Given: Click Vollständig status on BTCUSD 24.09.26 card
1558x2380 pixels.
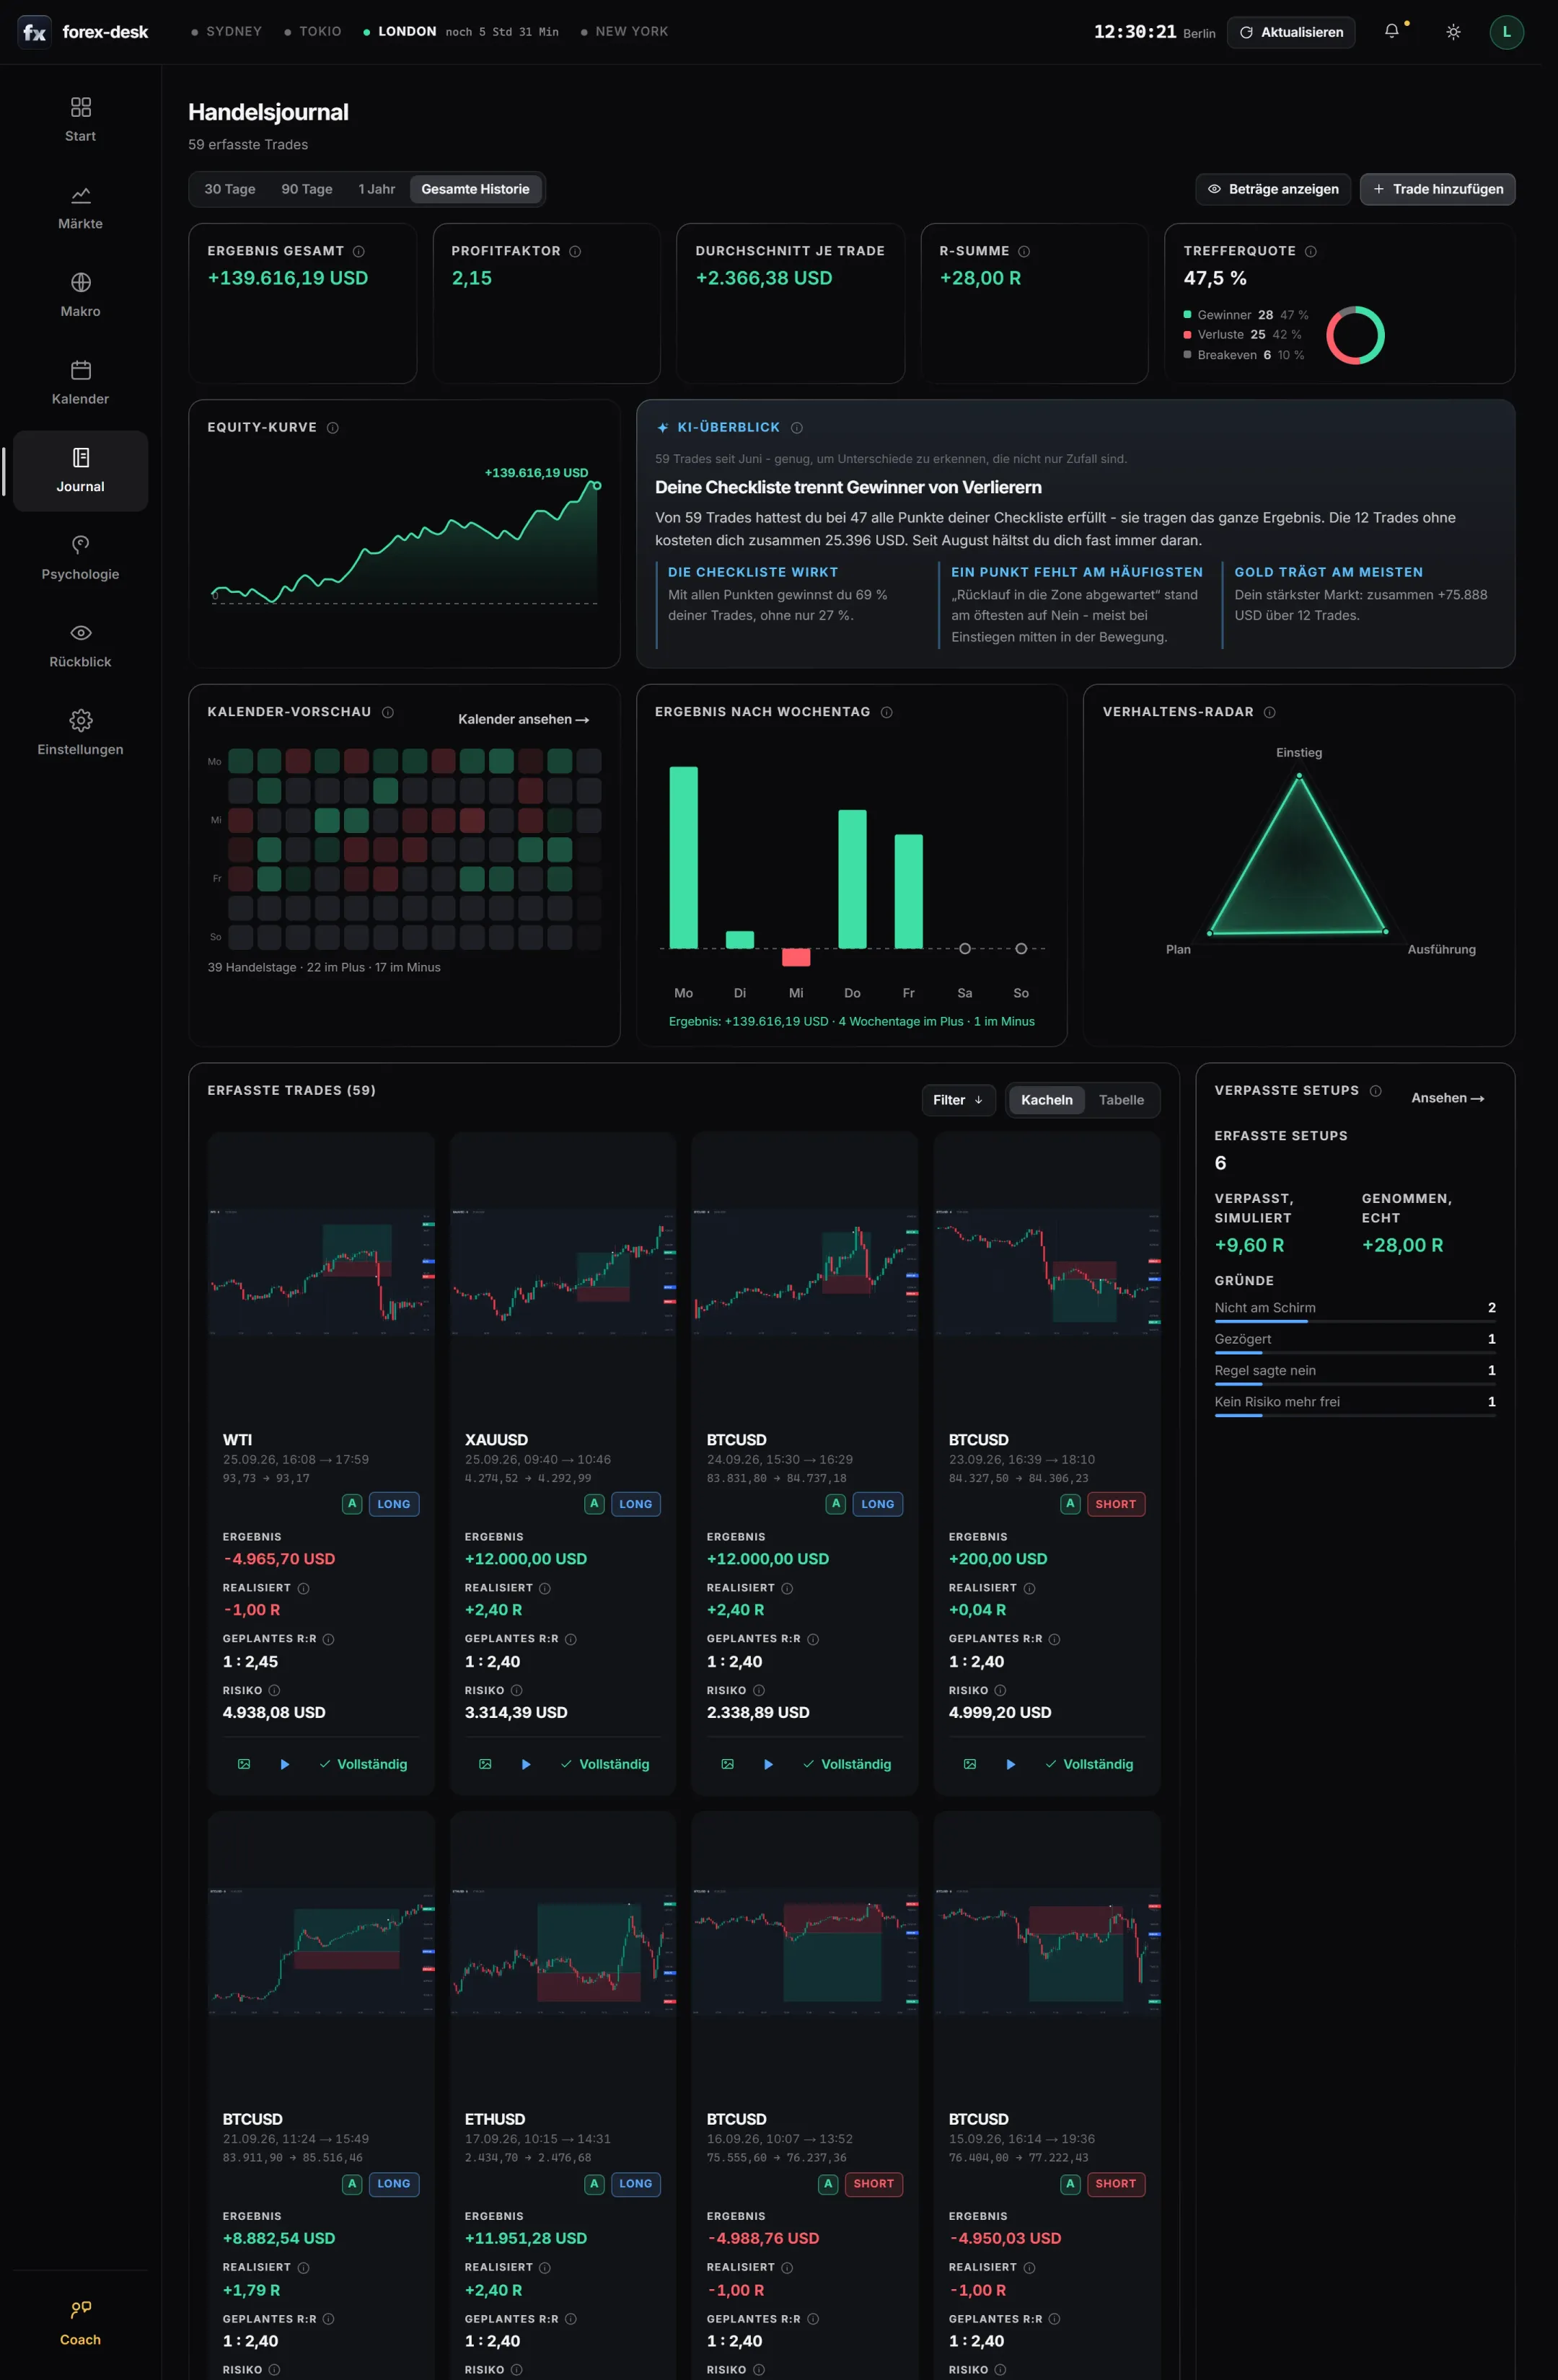Looking at the screenshot, I should point(847,1764).
